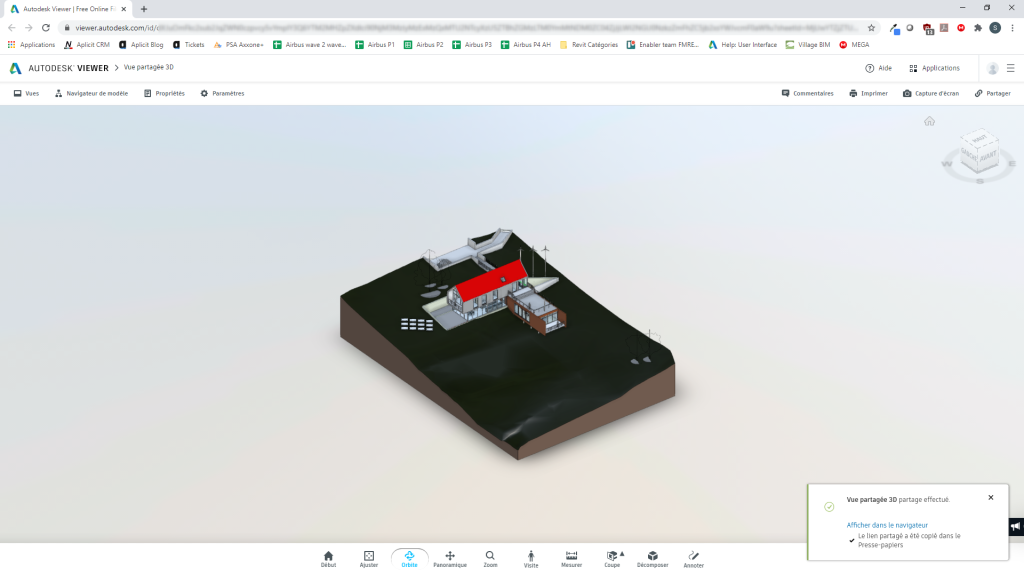1024x575 pixels.
Task: Click the Partager share button
Action: (x=992, y=93)
